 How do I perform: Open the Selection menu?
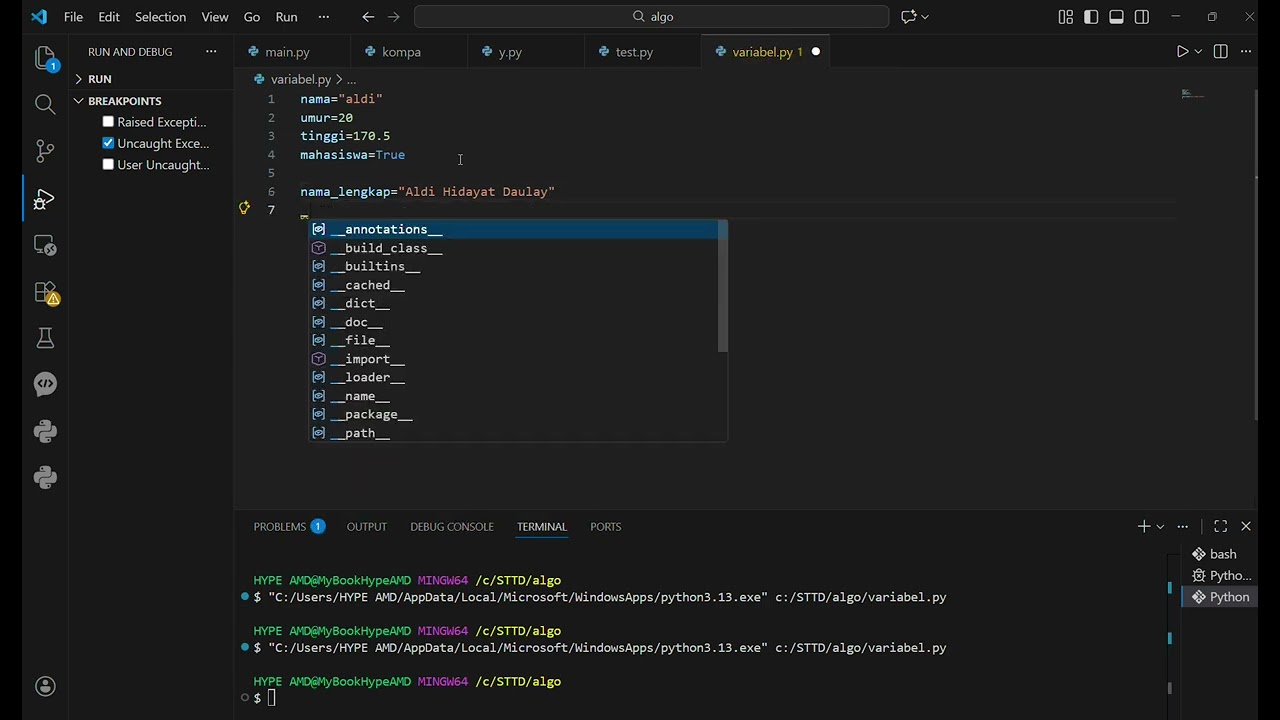point(160,17)
